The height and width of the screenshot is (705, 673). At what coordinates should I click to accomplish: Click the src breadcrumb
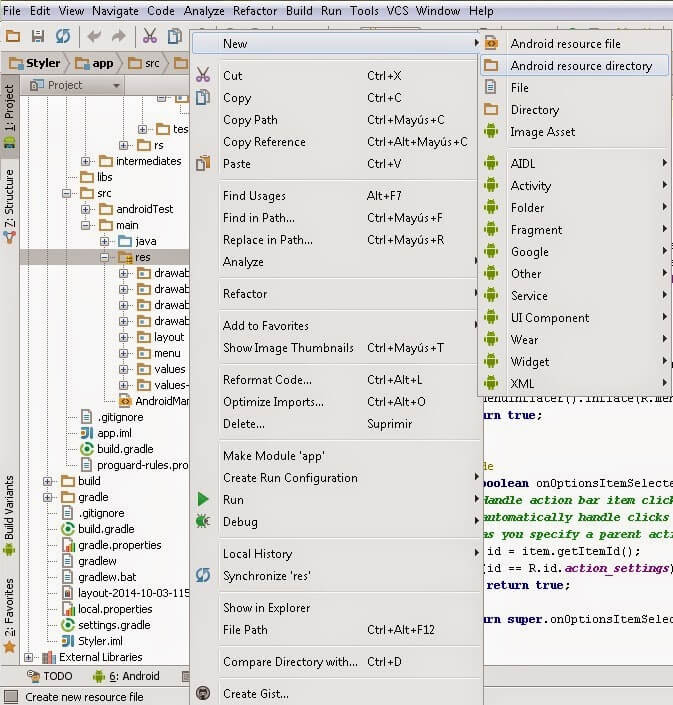coord(144,63)
